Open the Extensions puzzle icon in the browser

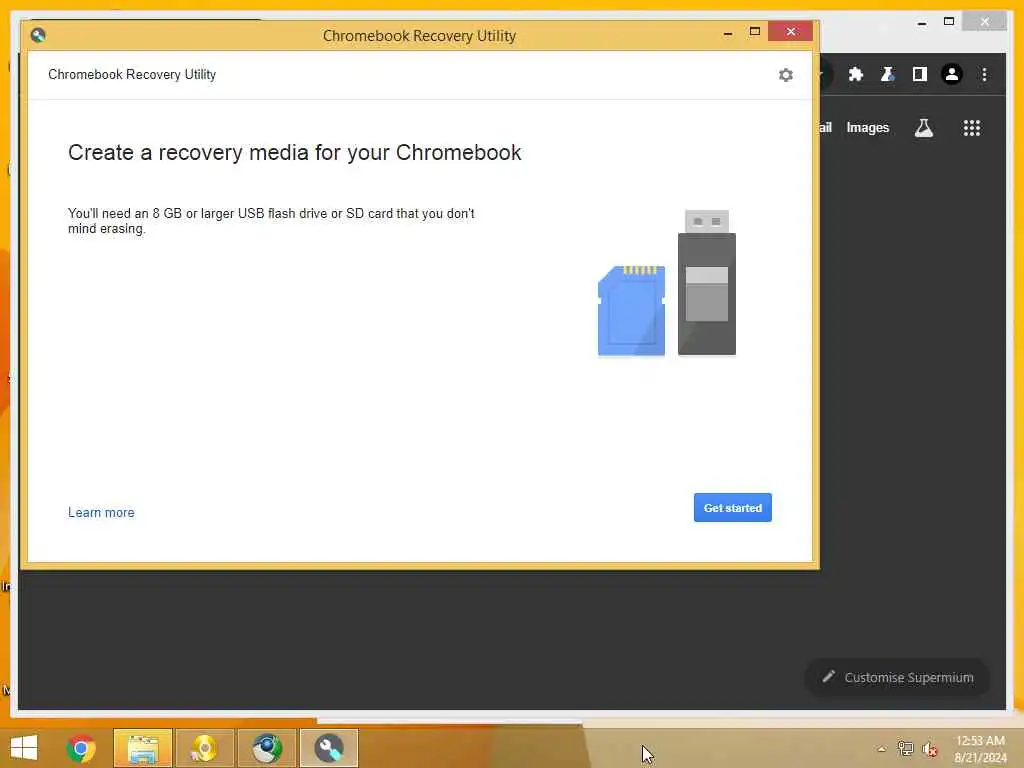[x=856, y=74]
